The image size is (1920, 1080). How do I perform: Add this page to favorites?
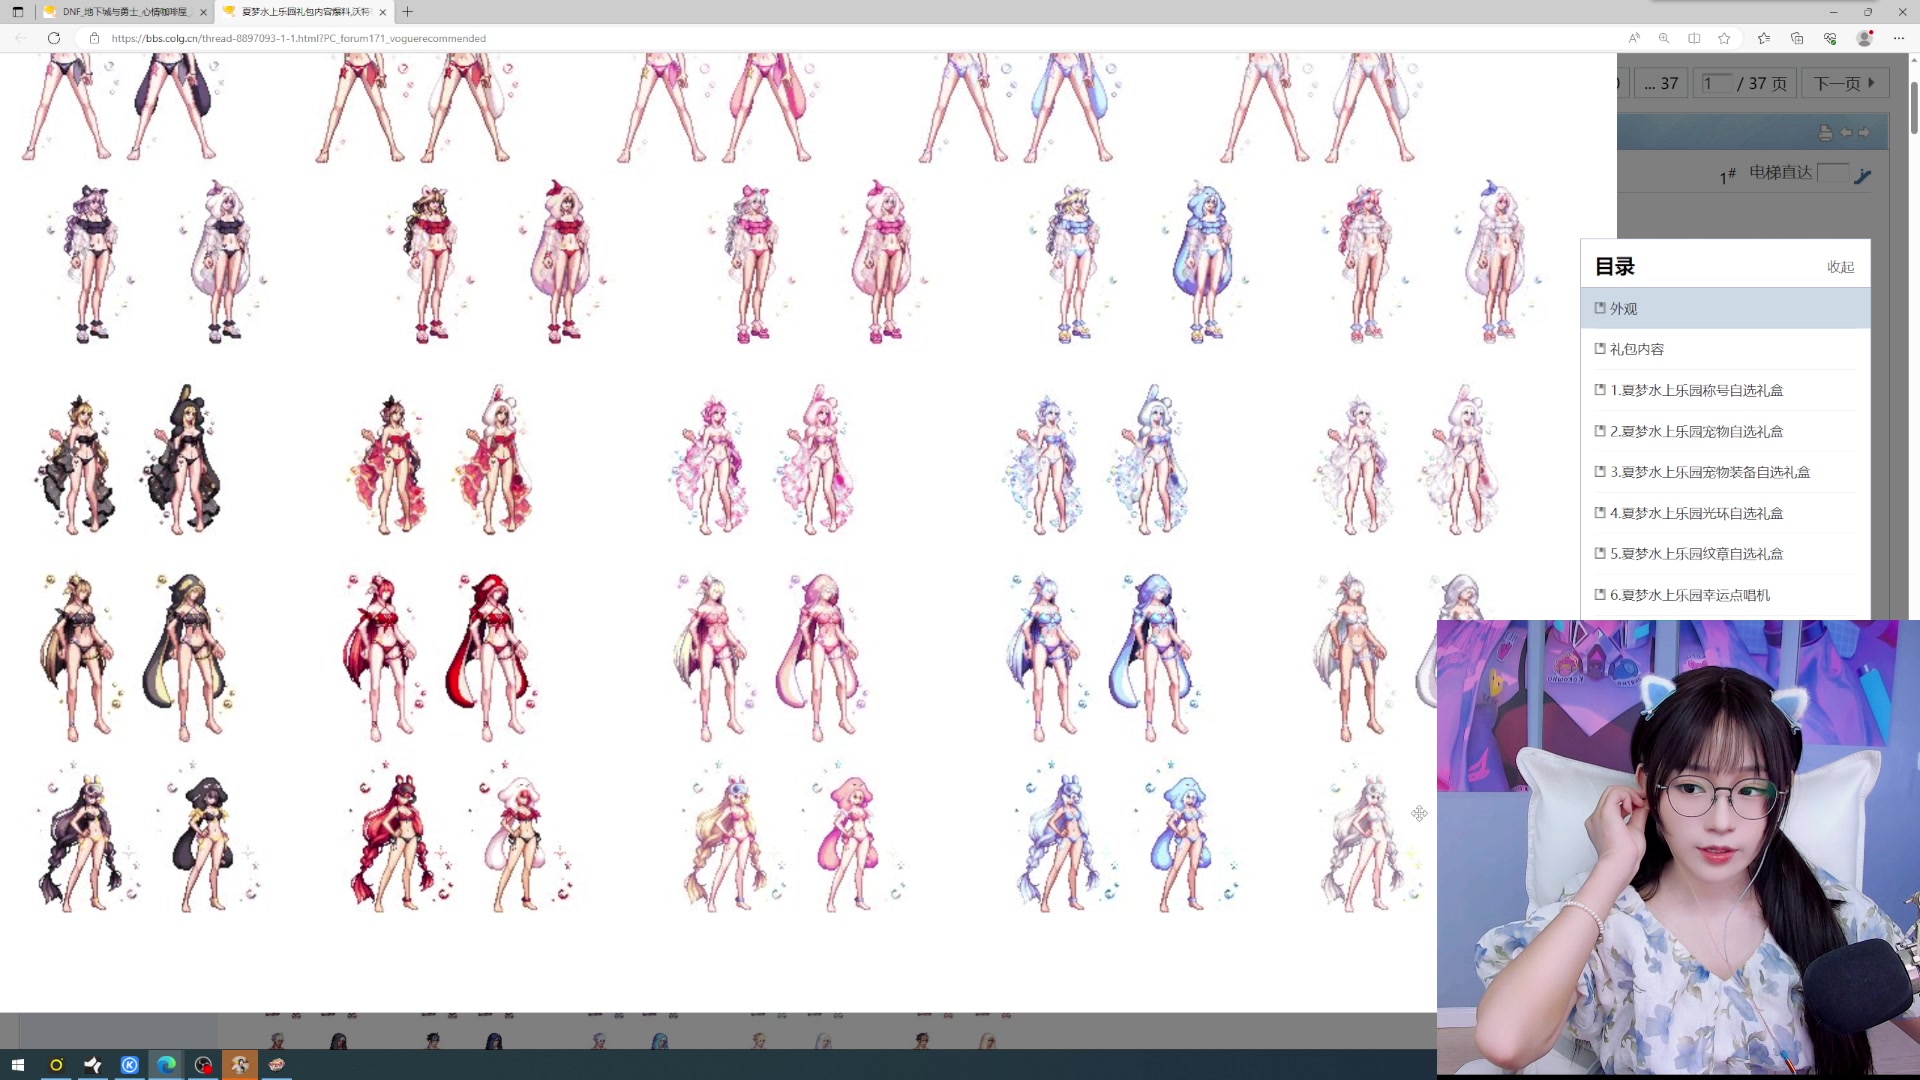pyautogui.click(x=1724, y=38)
